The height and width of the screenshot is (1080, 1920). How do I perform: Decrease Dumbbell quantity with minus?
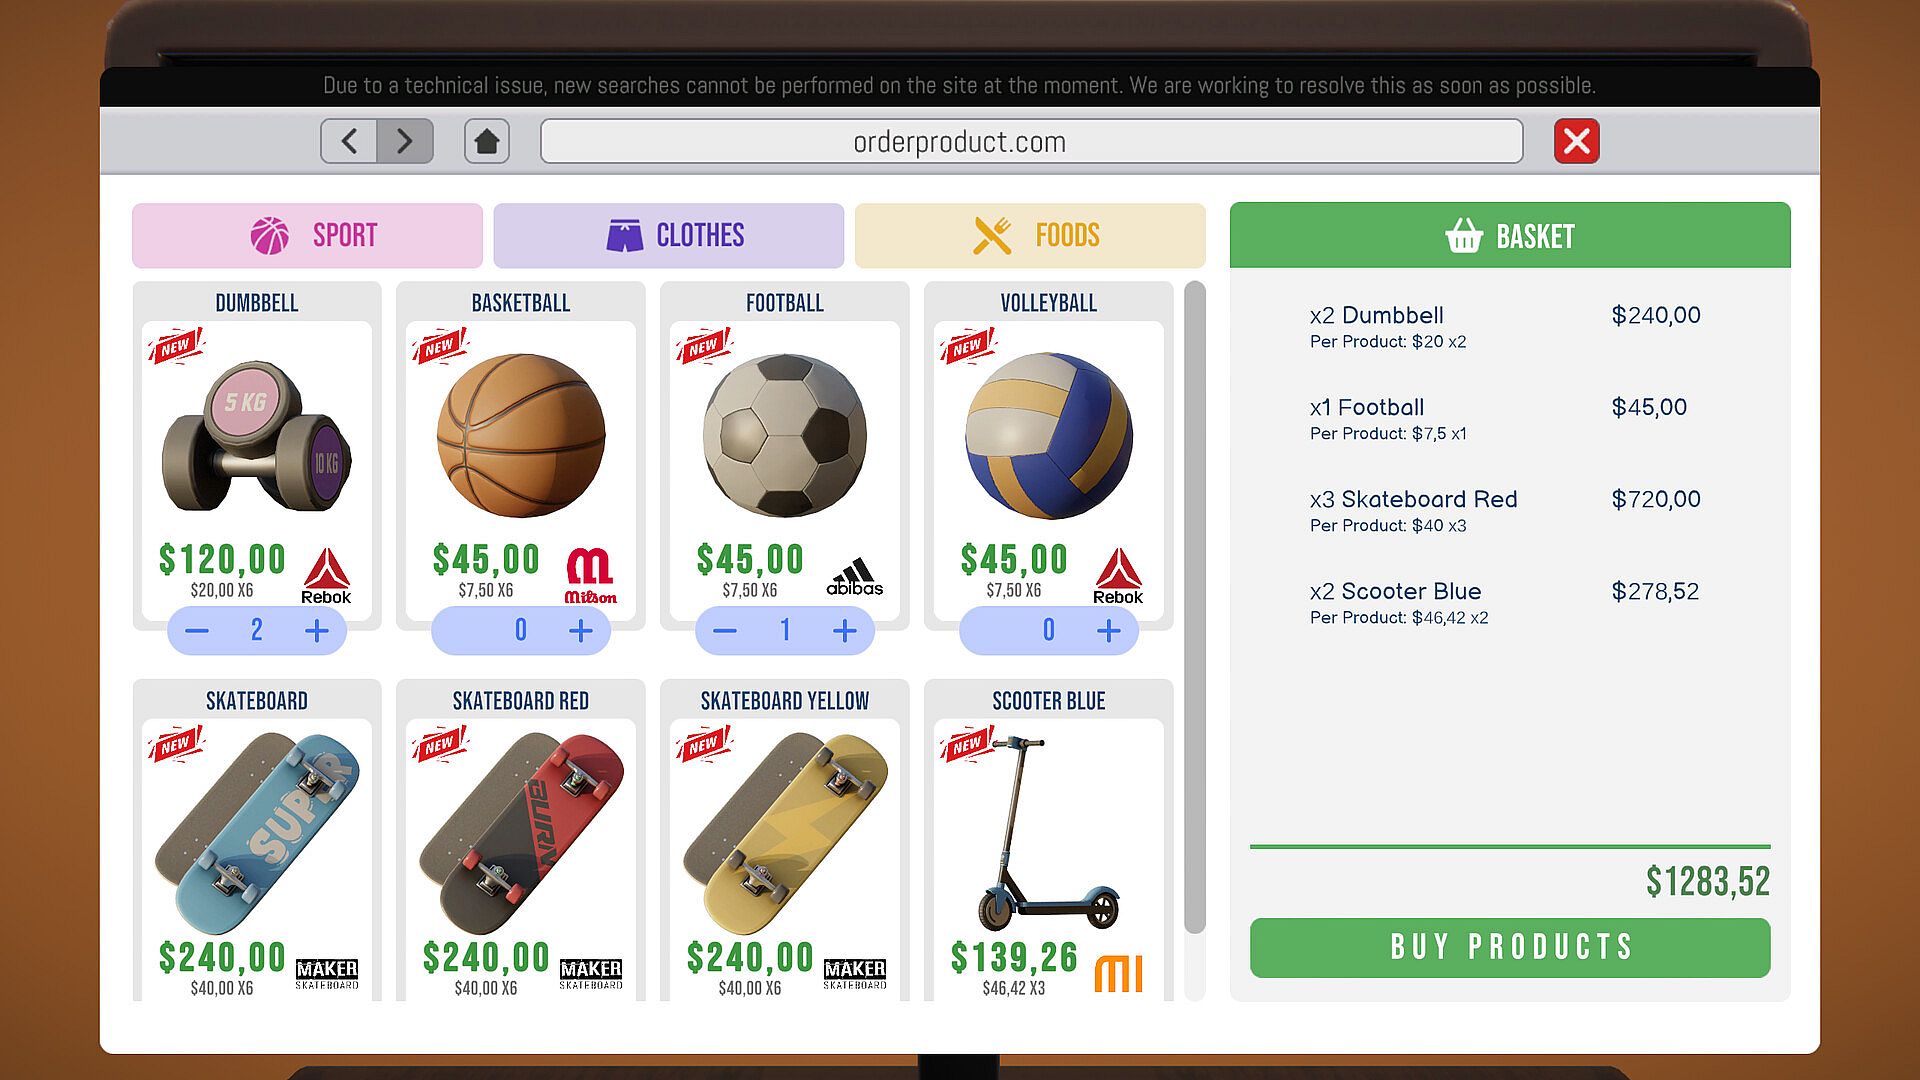coord(197,630)
